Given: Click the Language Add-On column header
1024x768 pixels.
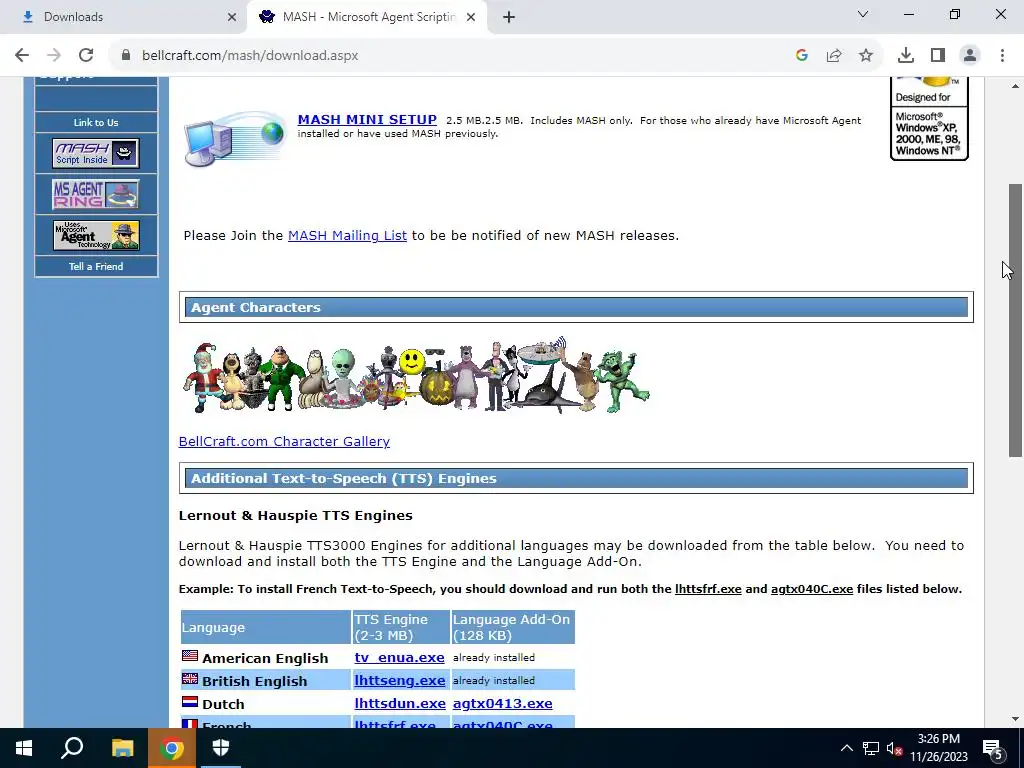Looking at the screenshot, I should 513,628.
